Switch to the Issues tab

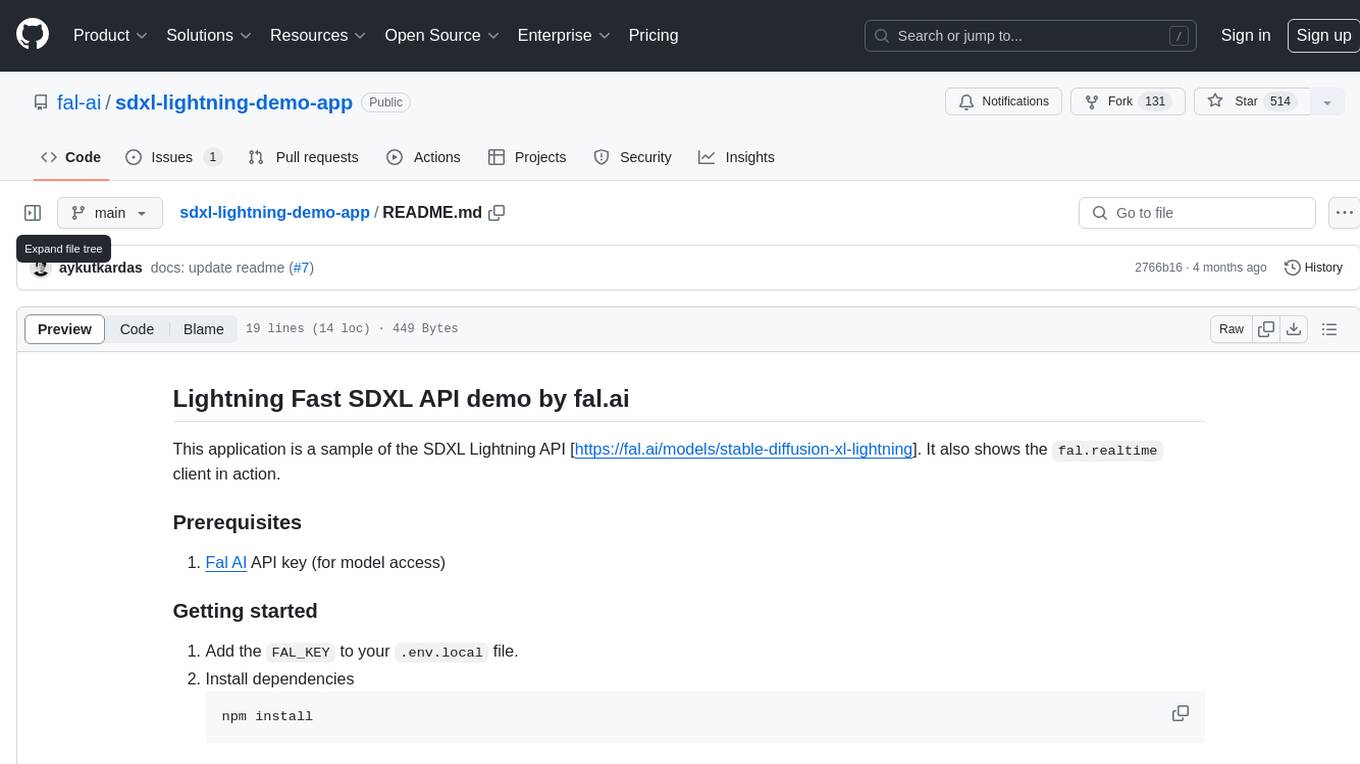pyautogui.click(x=173, y=157)
